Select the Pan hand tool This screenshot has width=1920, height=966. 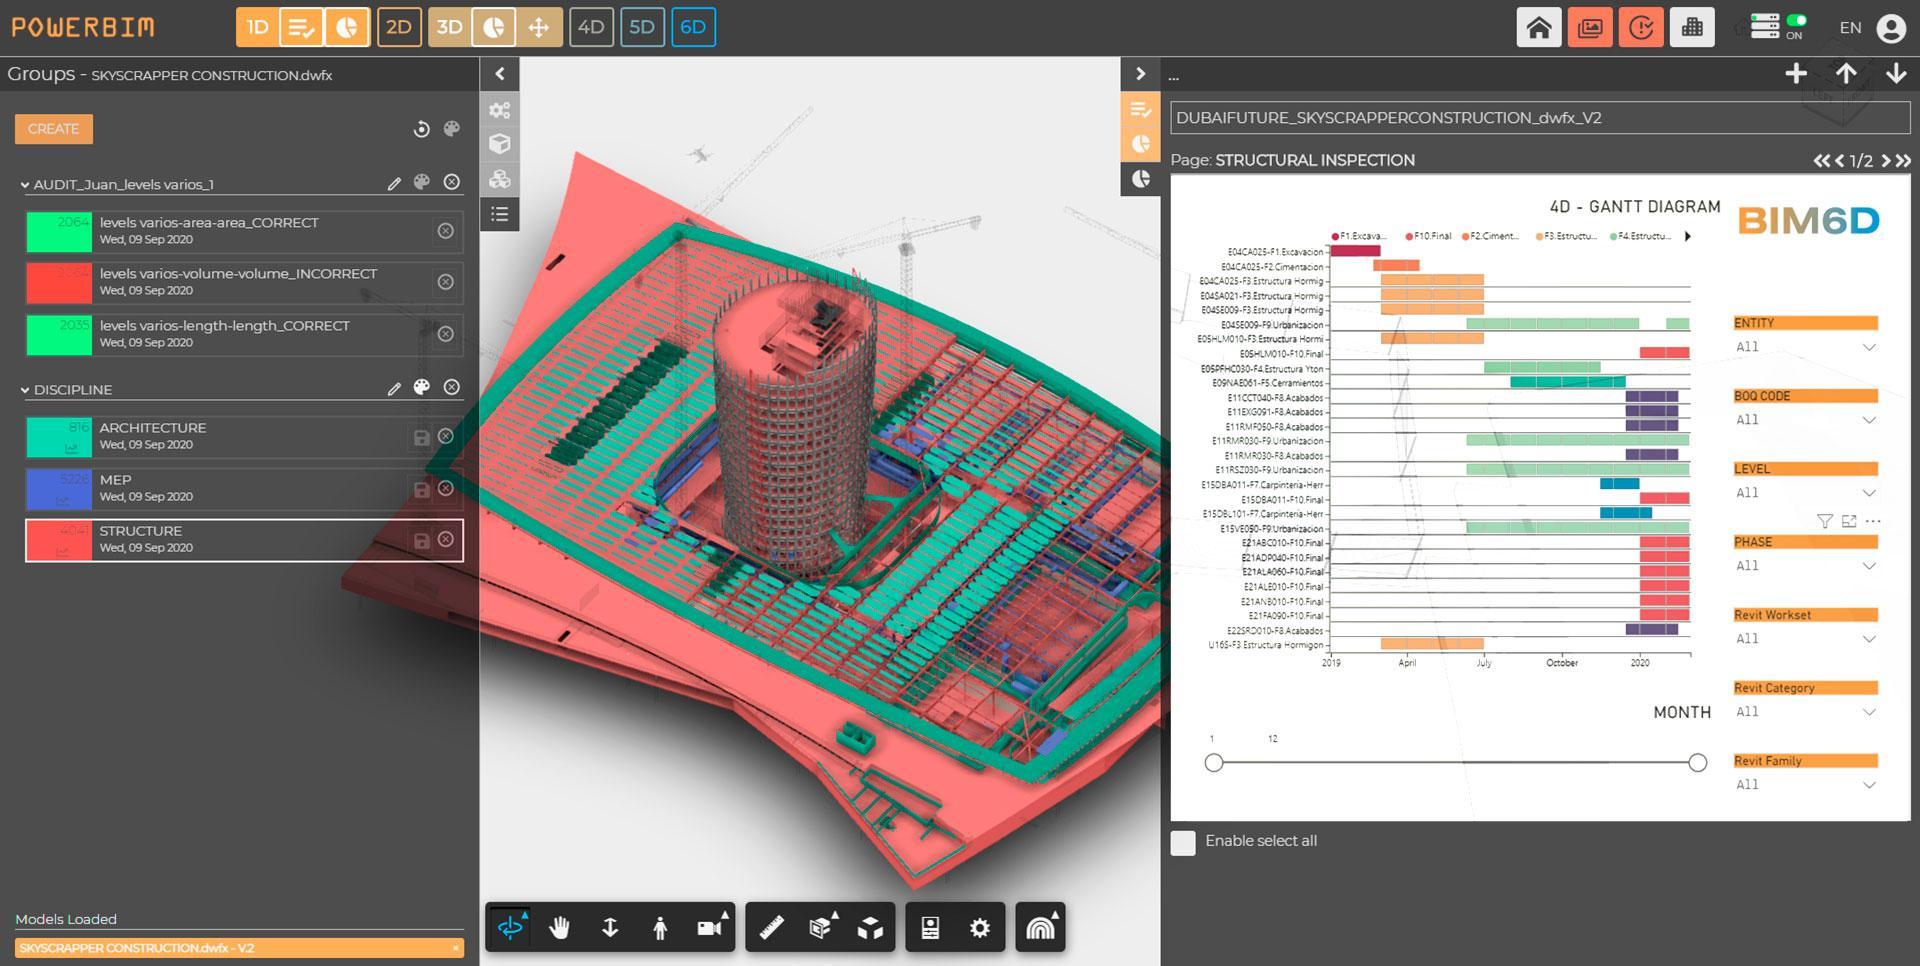click(559, 927)
